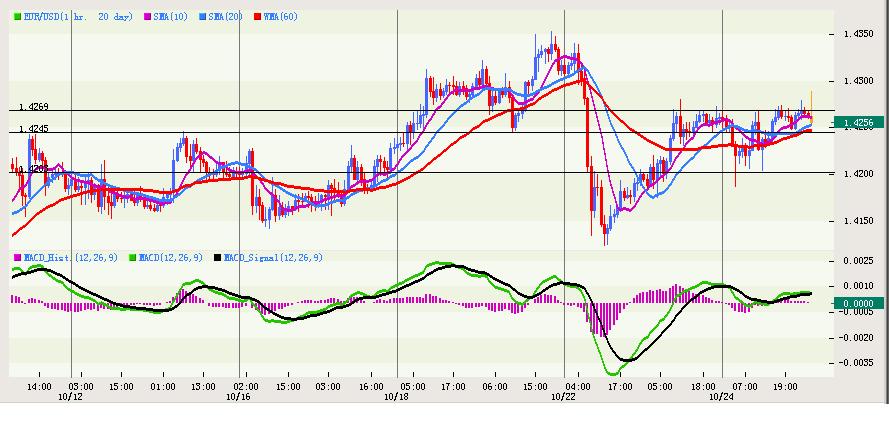Screen dimensions: 889x432
Task: Select the EUR/USD (1 hr. 20 day) label
Action: pyautogui.click(x=78, y=17)
